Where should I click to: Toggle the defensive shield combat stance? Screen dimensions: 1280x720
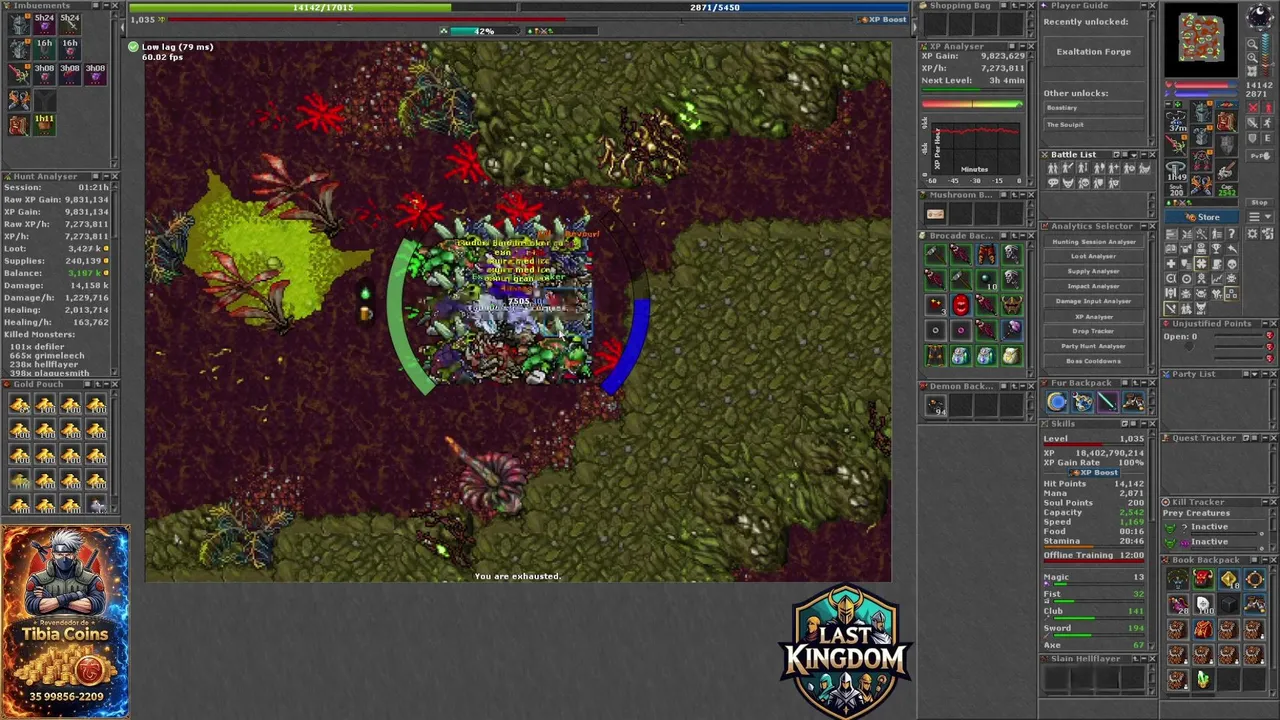1252,139
